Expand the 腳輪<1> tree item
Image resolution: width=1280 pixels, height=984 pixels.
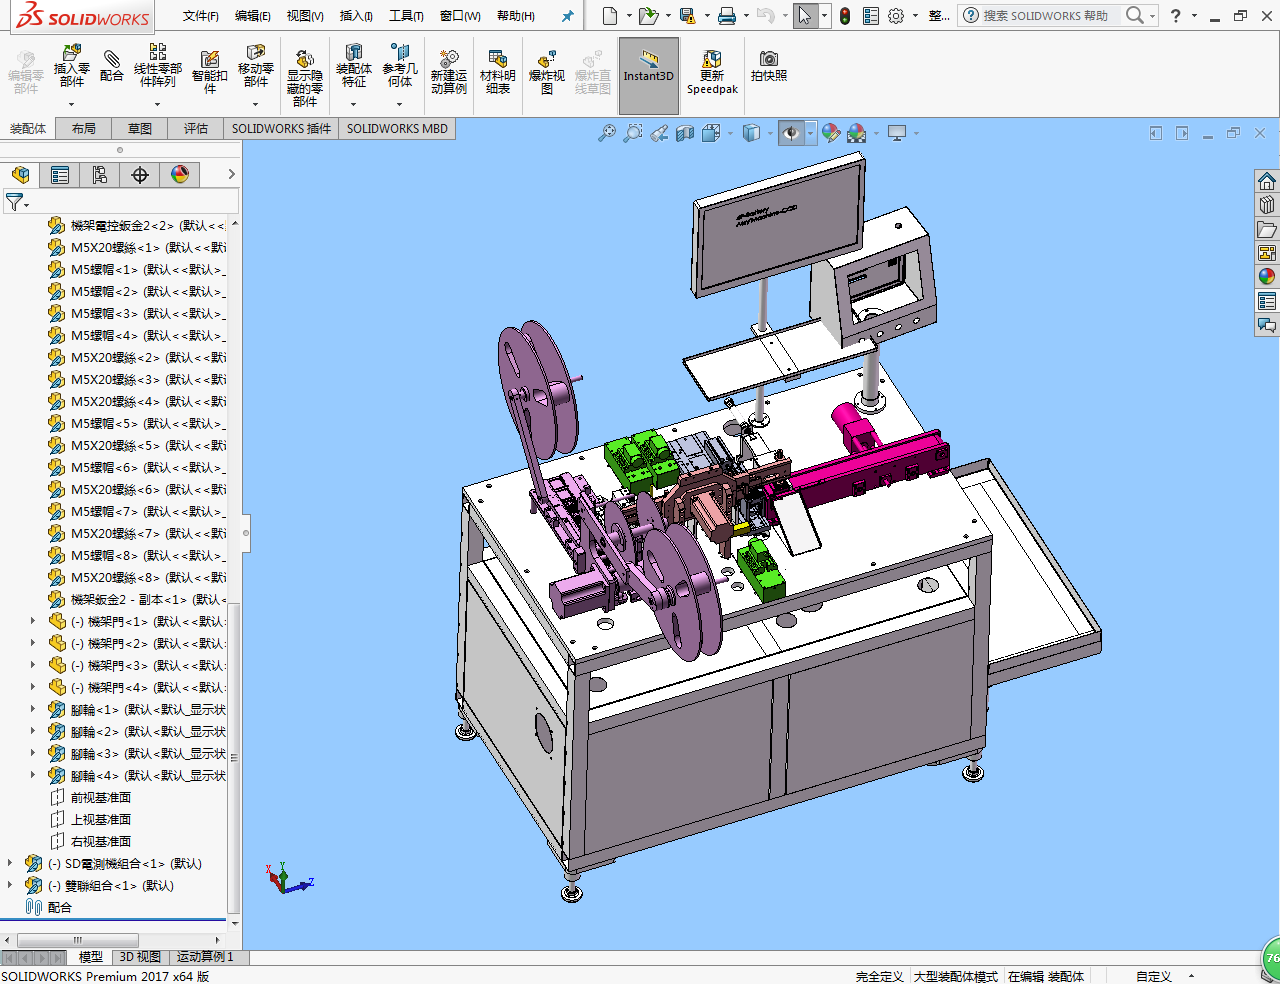pyautogui.click(x=33, y=709)
